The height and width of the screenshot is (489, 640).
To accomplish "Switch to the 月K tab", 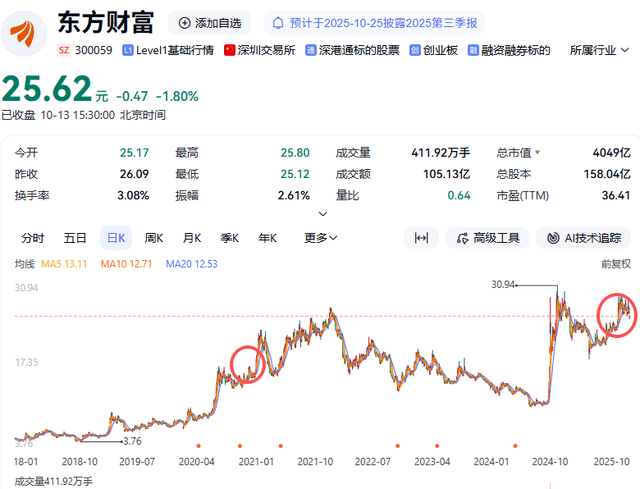I will coord(192,238).
